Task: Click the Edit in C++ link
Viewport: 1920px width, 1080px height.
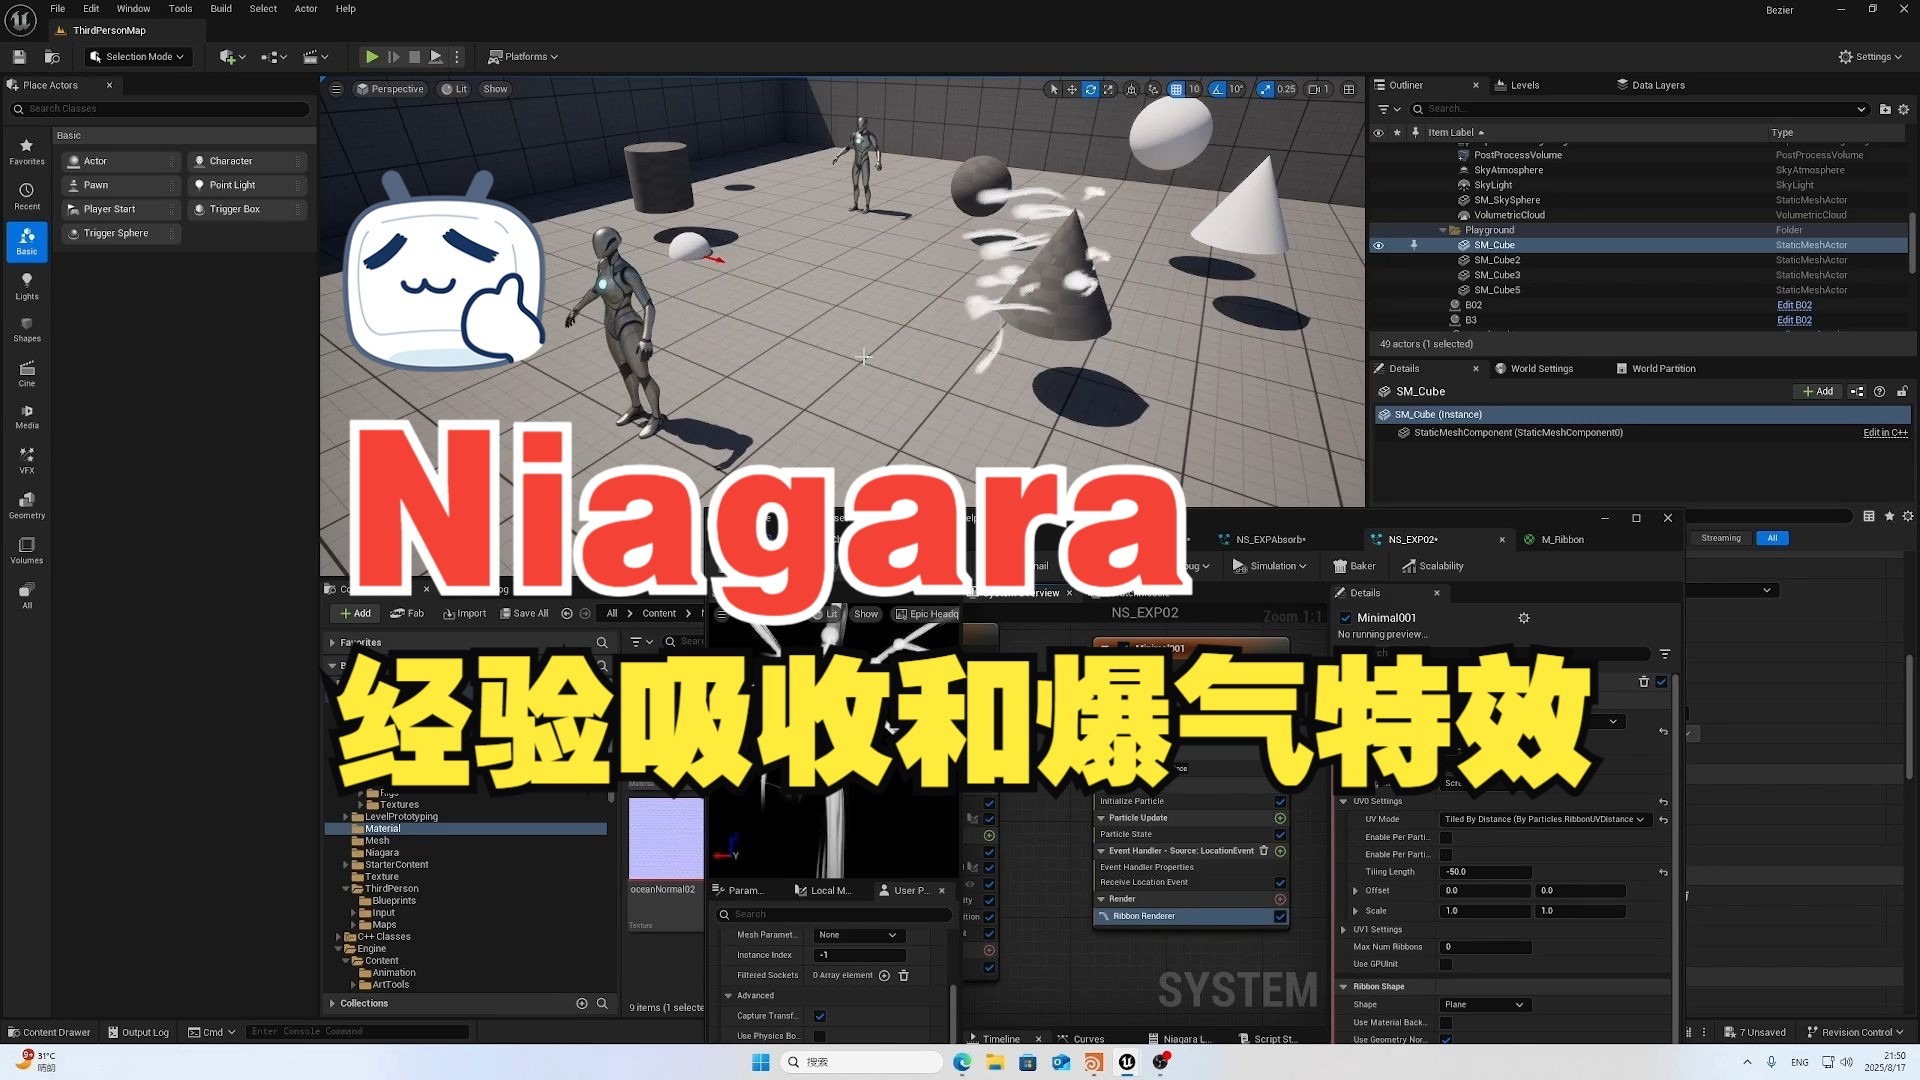Action: tap(1885, 433)
